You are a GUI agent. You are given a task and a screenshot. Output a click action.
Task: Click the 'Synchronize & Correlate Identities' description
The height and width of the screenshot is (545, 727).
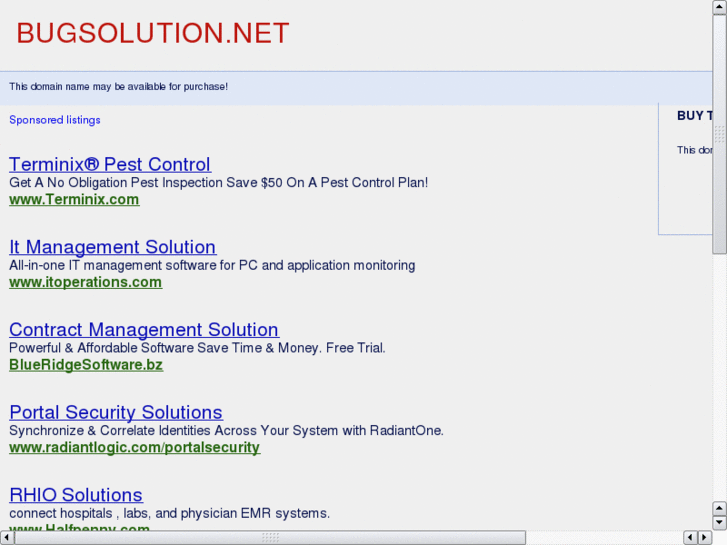pos(226,430)
